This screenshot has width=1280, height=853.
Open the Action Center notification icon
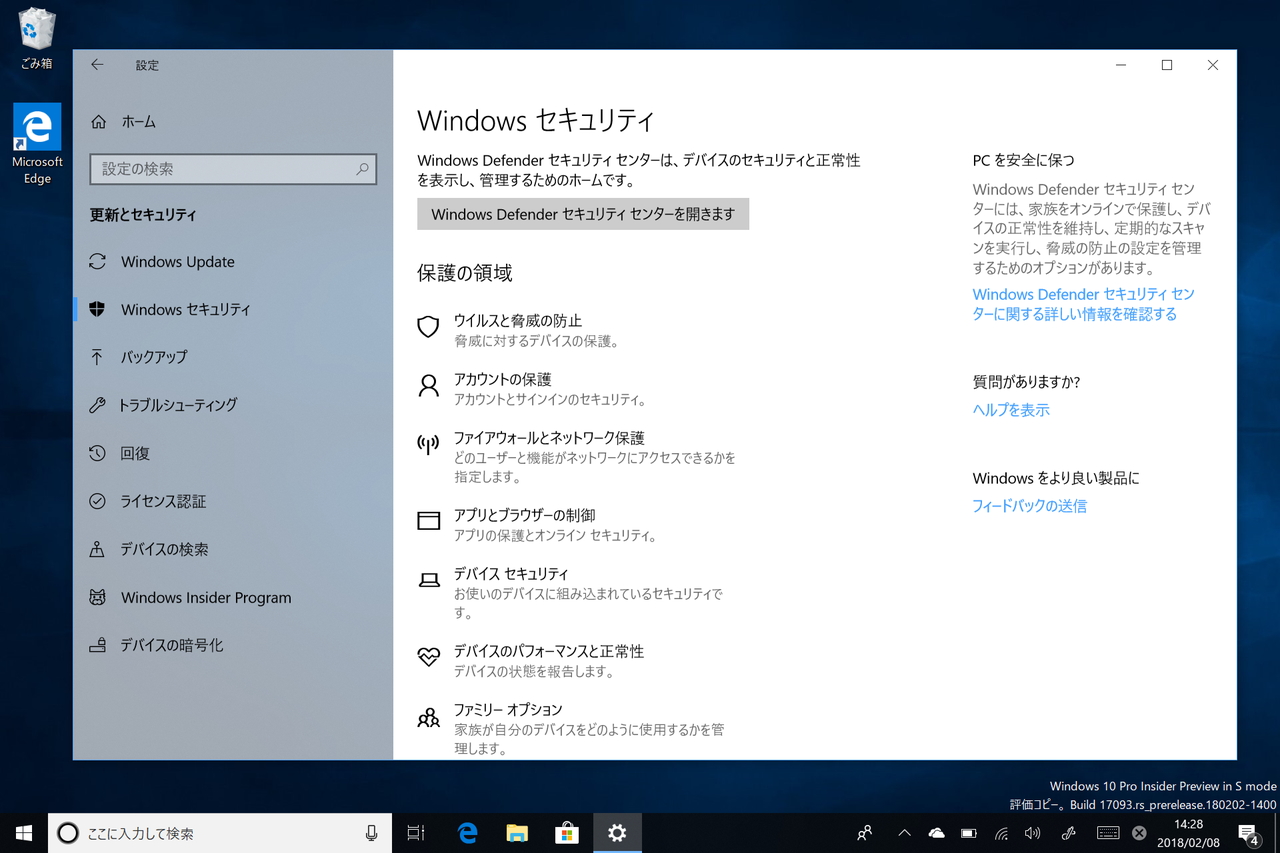(x=1249, y=832)
